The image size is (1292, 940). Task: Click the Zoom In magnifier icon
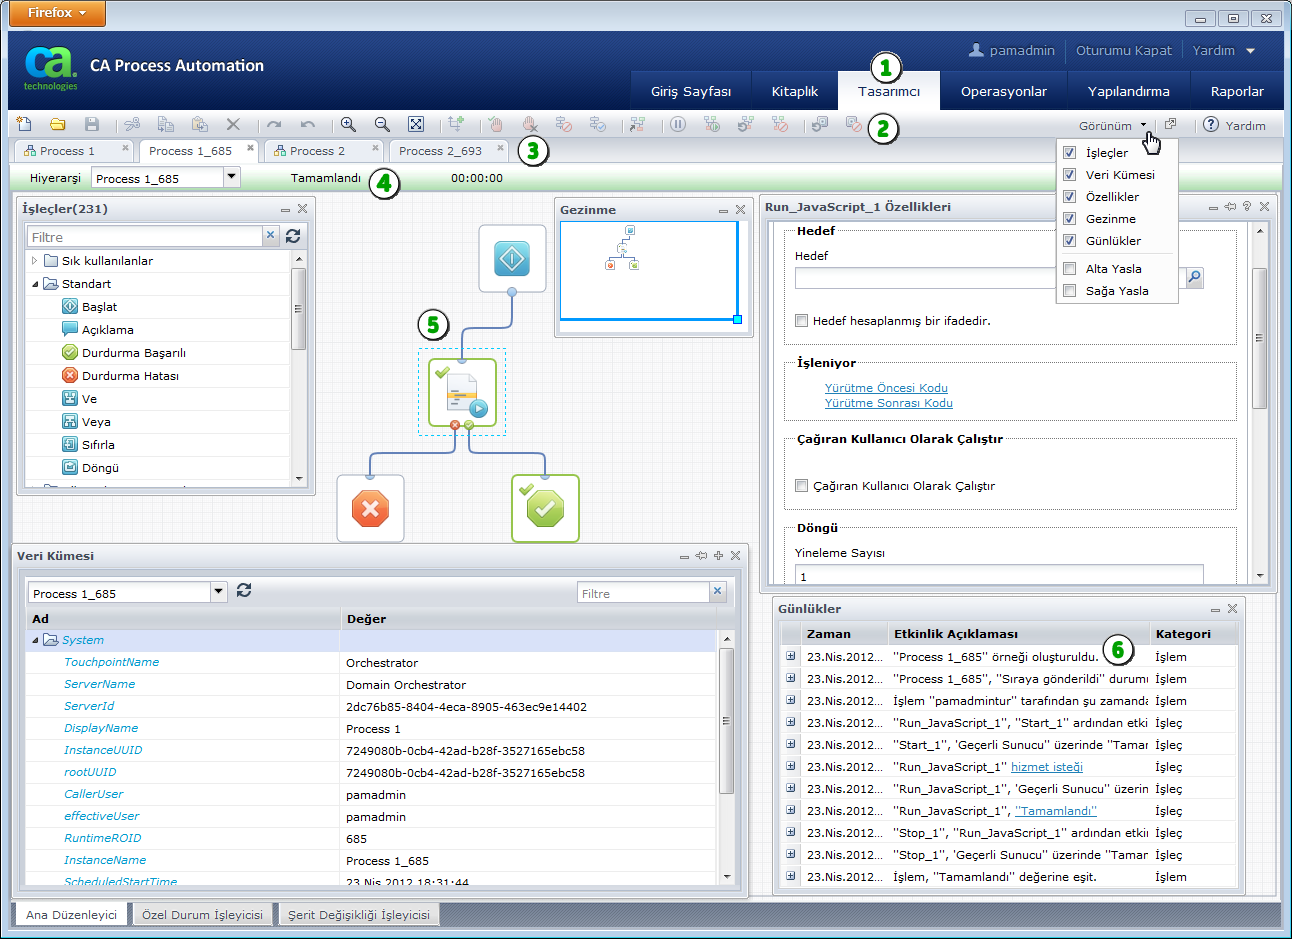point(348,125)
